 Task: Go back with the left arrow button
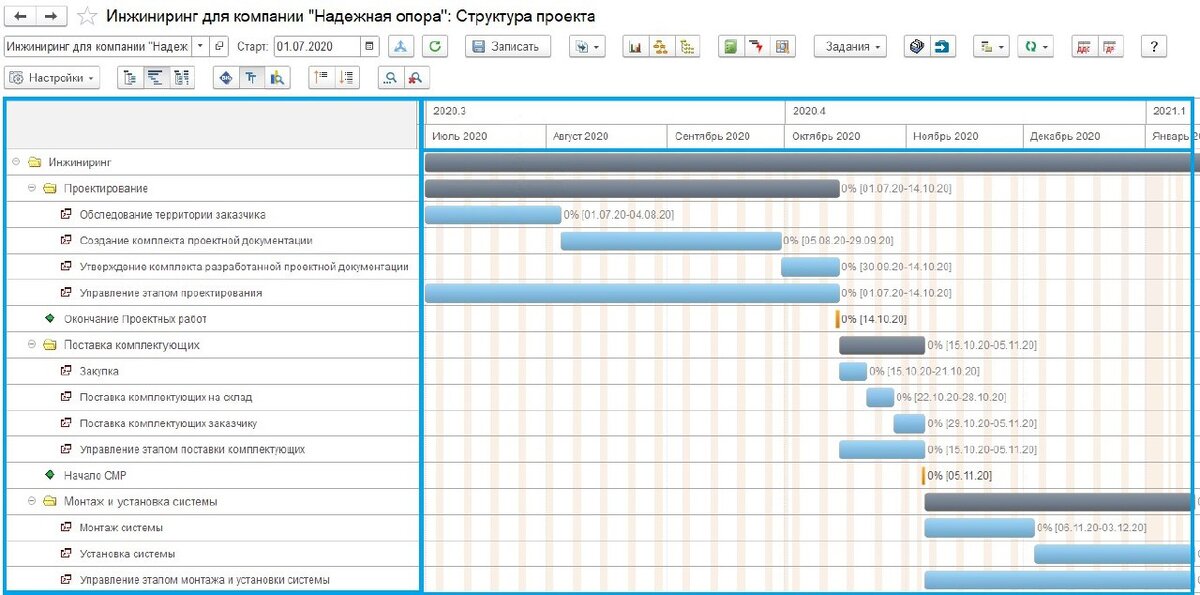(x=21, y=16)
